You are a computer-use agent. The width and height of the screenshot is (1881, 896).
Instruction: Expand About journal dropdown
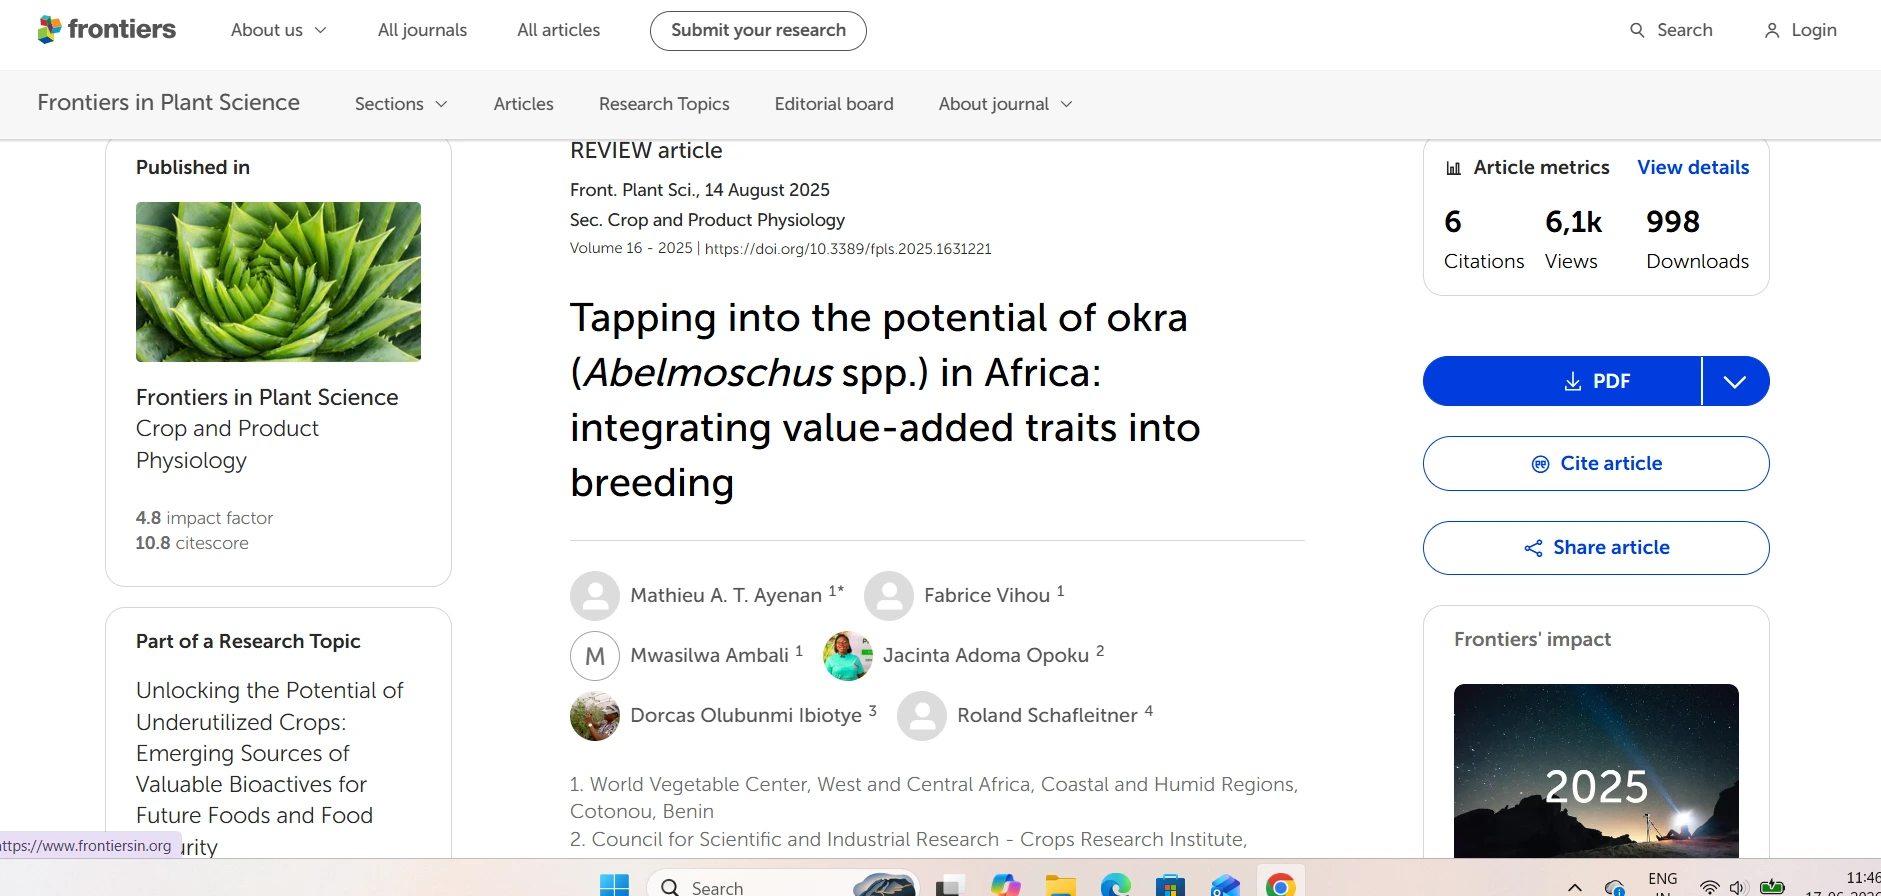1005,104
